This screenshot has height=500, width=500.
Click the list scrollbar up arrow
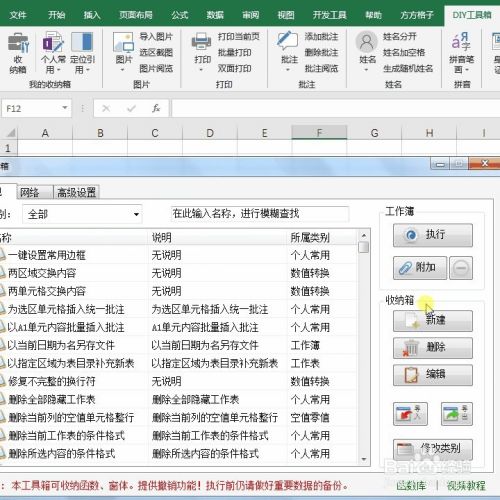point(364,235)
